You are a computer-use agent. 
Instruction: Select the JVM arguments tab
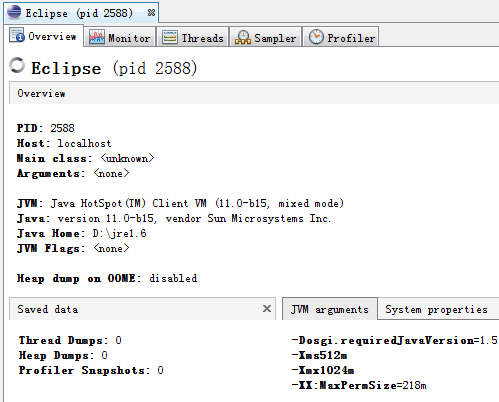point(330,309)
